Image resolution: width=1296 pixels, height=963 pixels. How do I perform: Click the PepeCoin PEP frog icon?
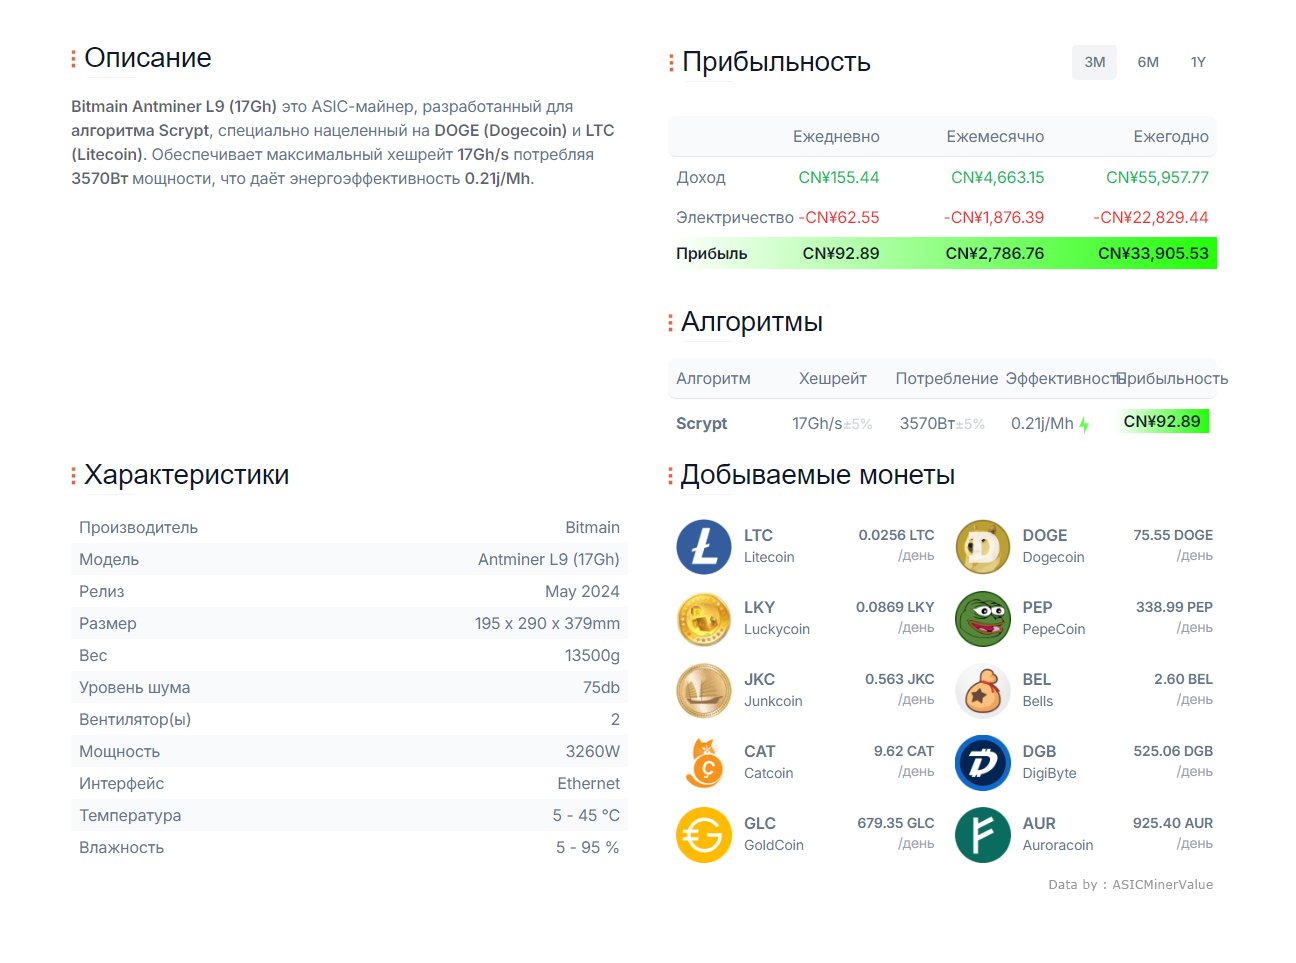coord(983,619)
